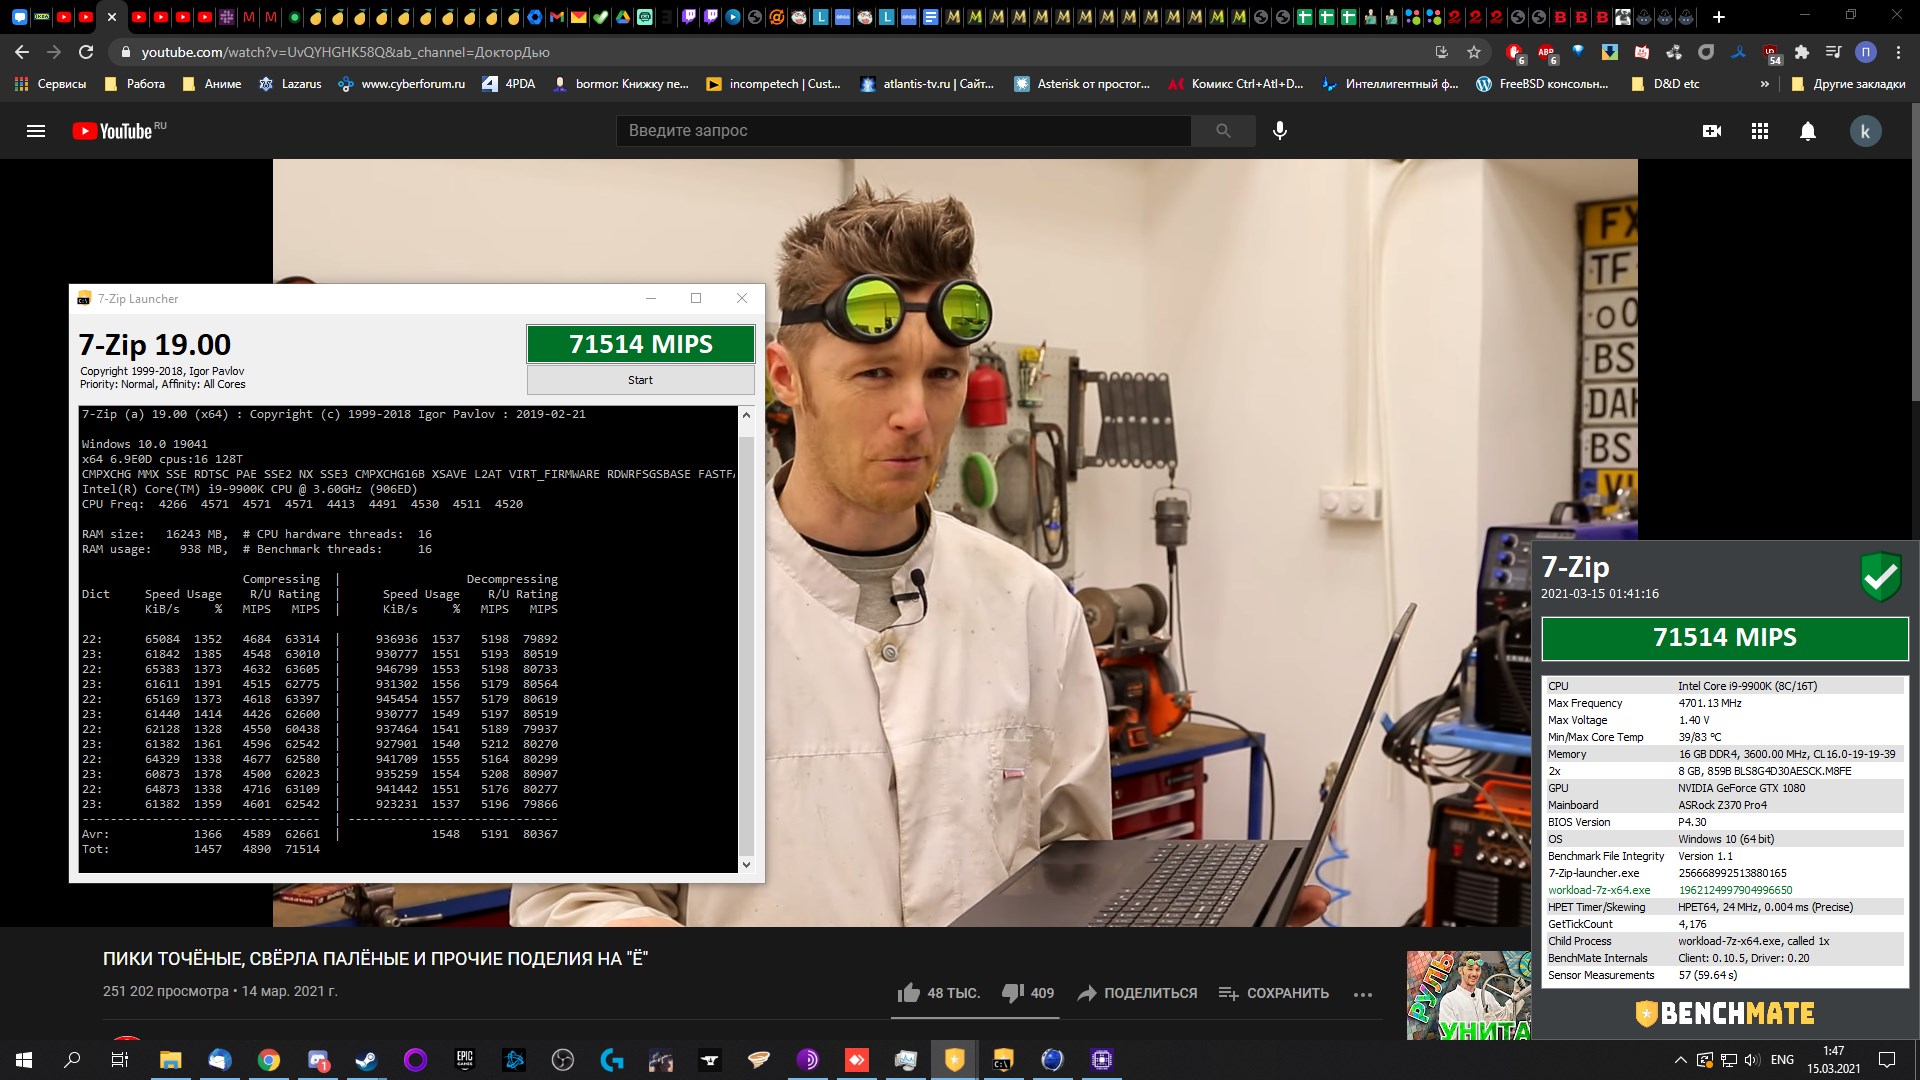Open BenchMate shield icon on the taskbar
The image size is (1920, 1080).
click(955, 1060)
